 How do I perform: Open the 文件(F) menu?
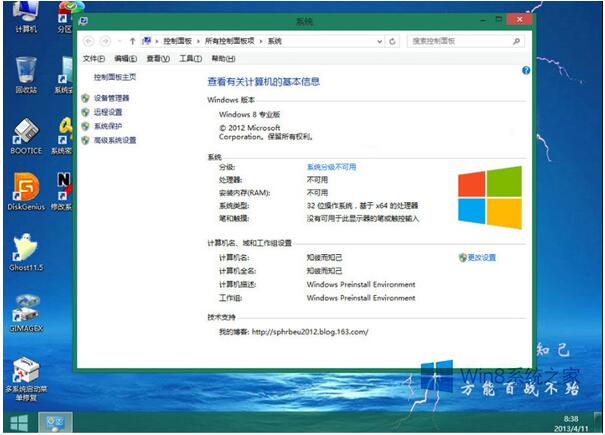[x=93, y=59]
